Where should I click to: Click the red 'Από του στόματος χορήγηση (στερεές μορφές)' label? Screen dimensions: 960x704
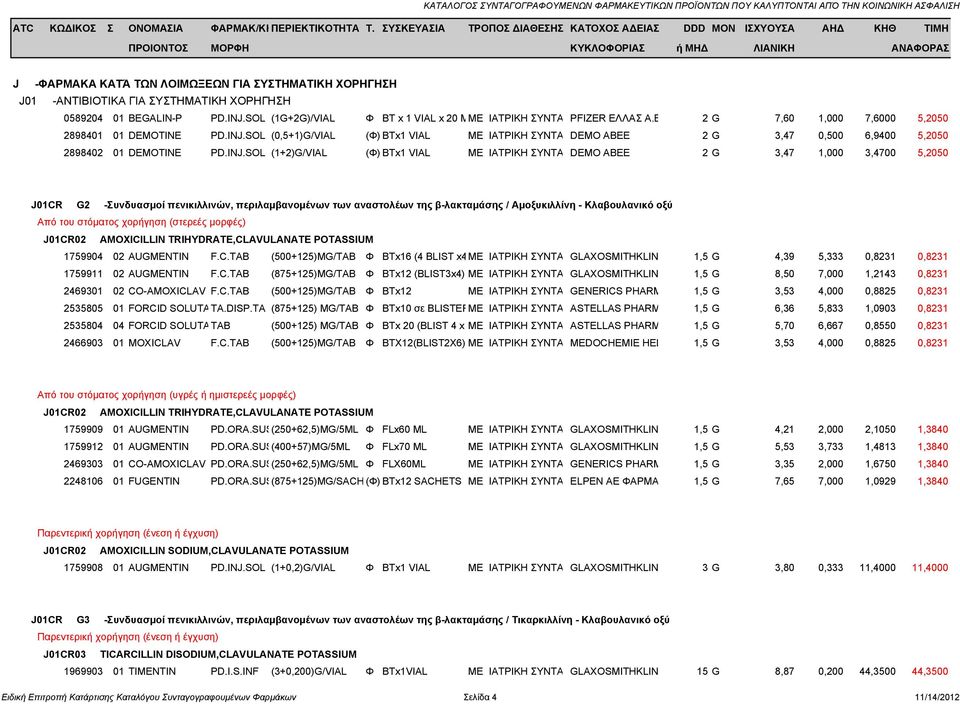coord(141,222)
